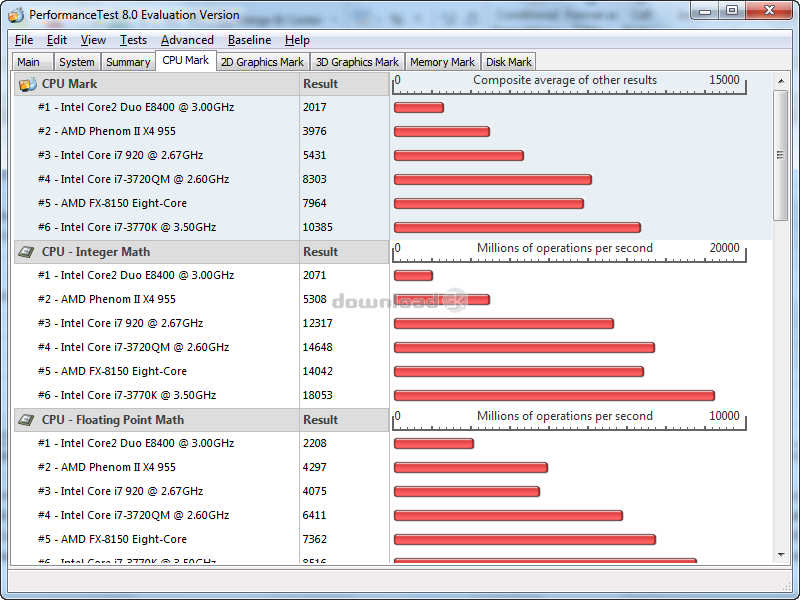This screenshot has width=800, height=600.
Task: Open the Tests menu
Action: [133, 40]
